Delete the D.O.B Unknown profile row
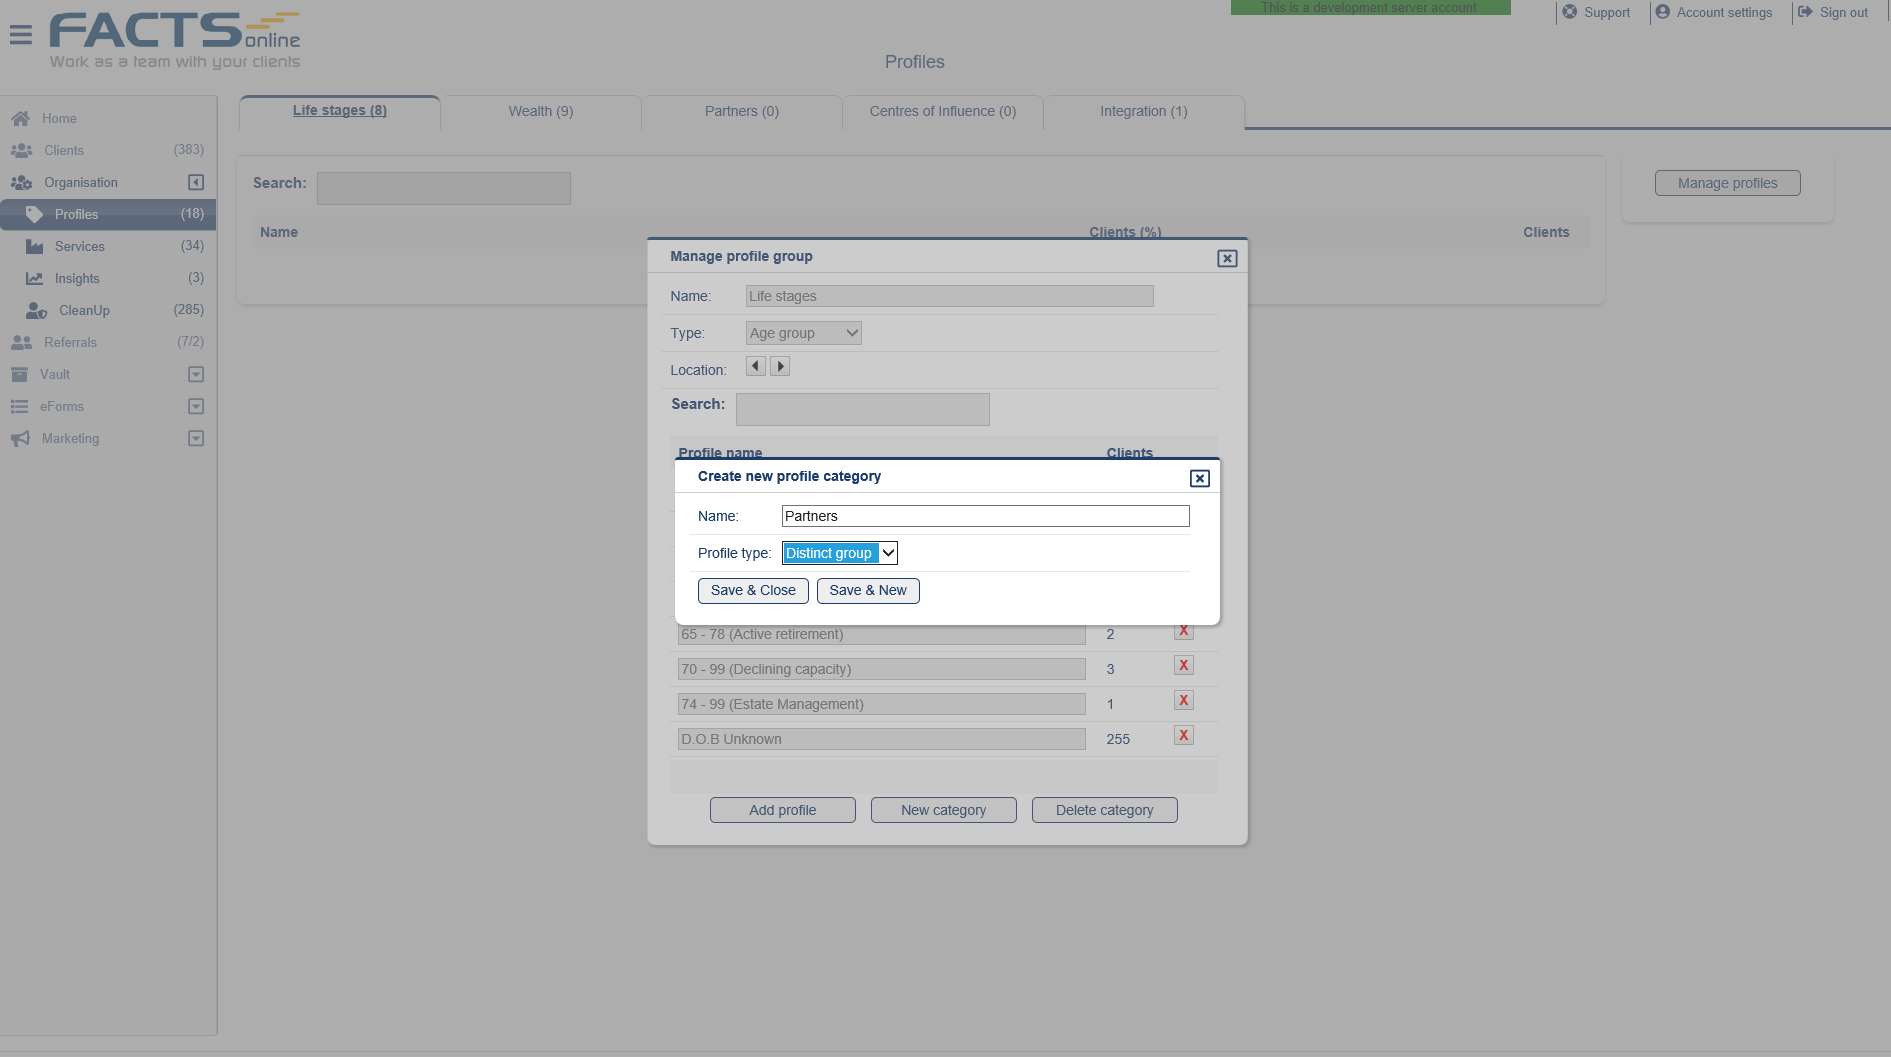1891x1057 pixels. 1184,736
